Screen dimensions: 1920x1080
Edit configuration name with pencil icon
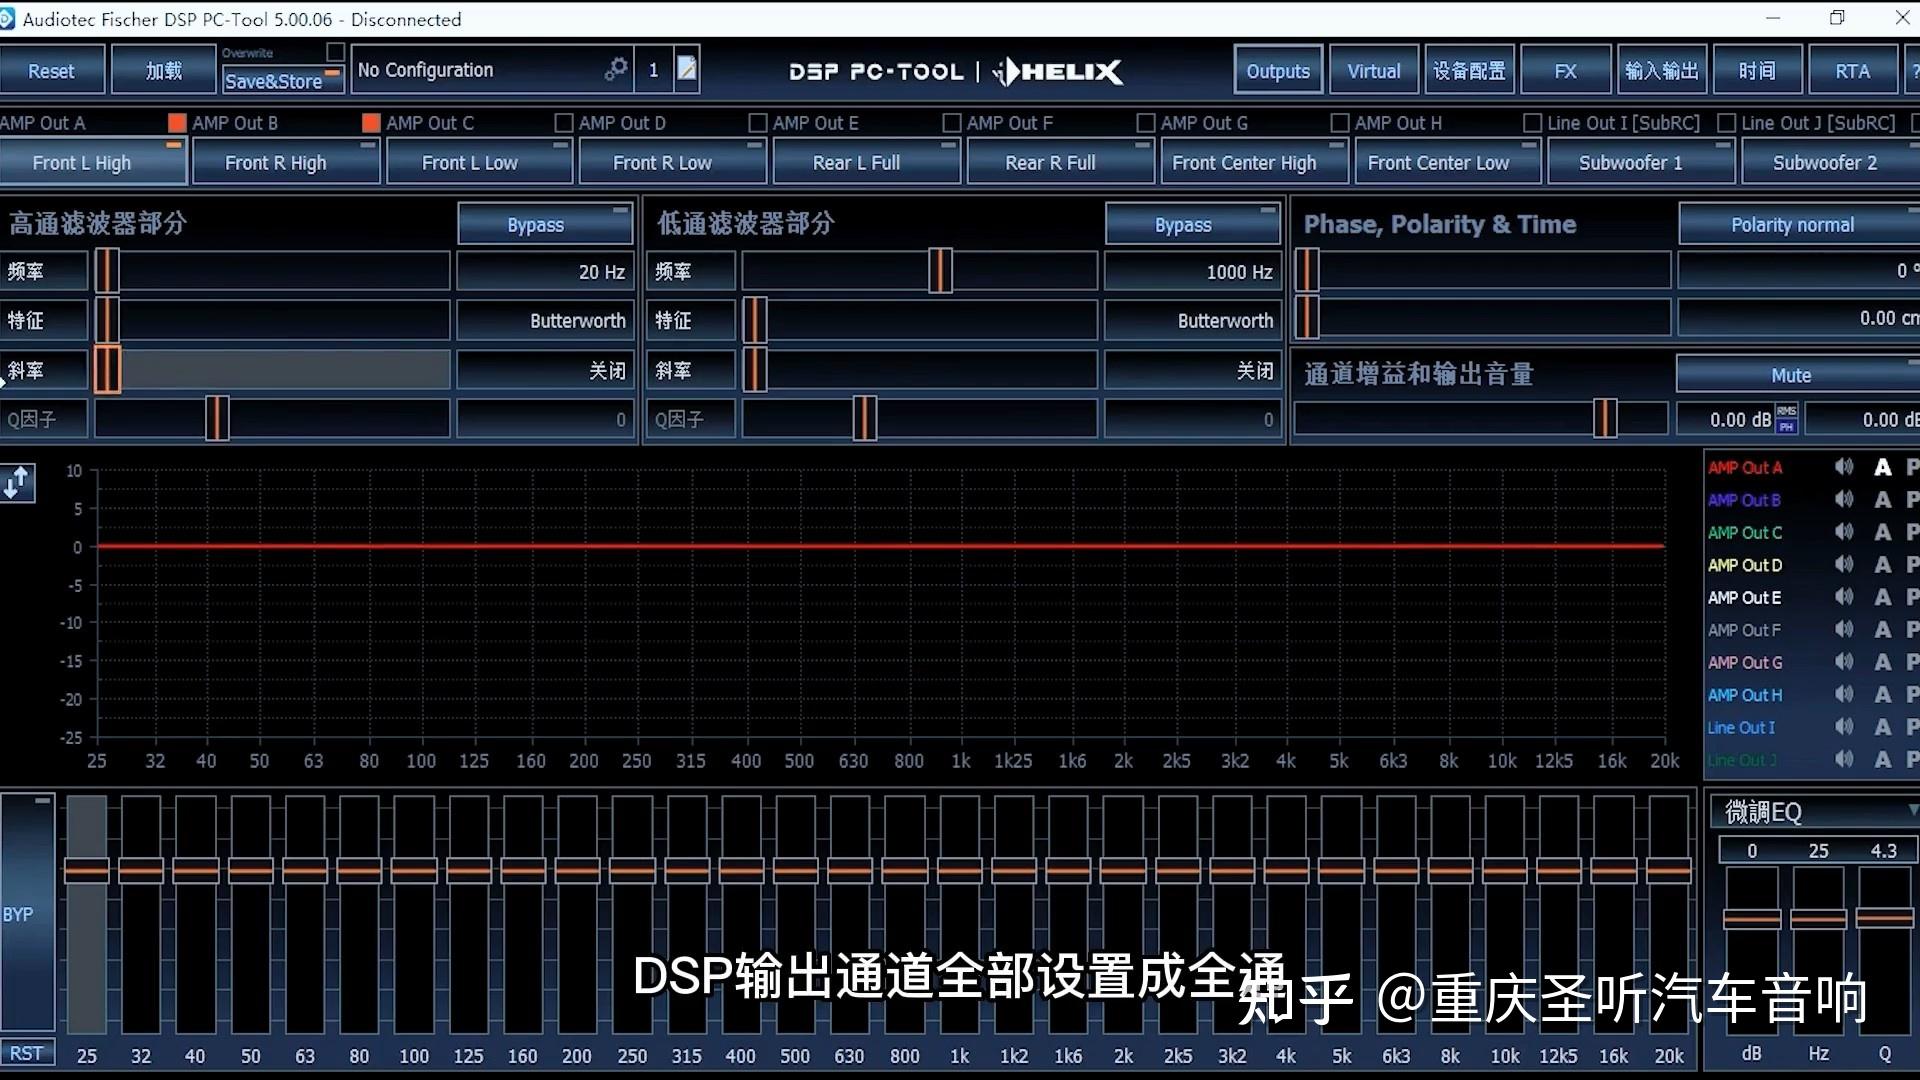click(x=686, y=69)
